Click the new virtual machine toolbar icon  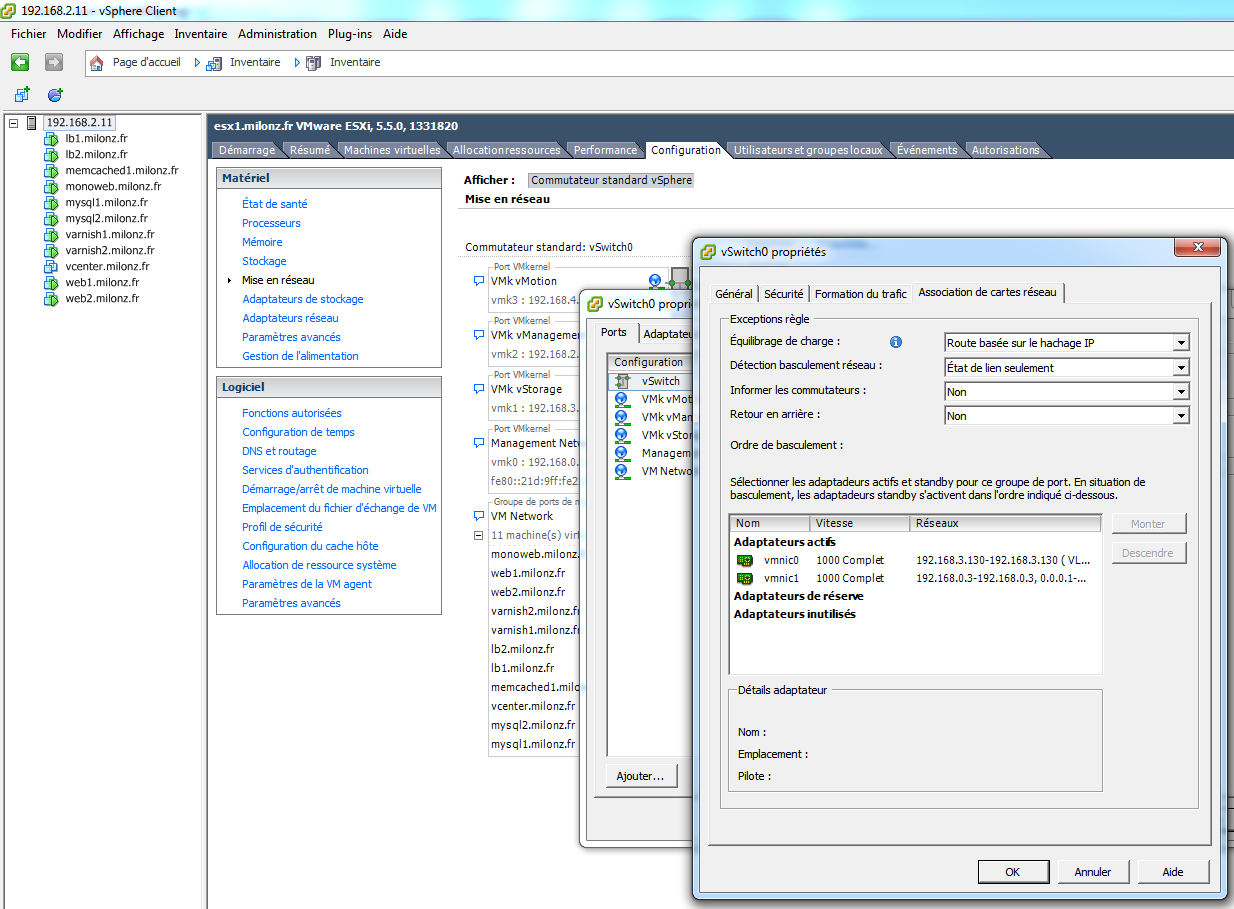(22, 95)
